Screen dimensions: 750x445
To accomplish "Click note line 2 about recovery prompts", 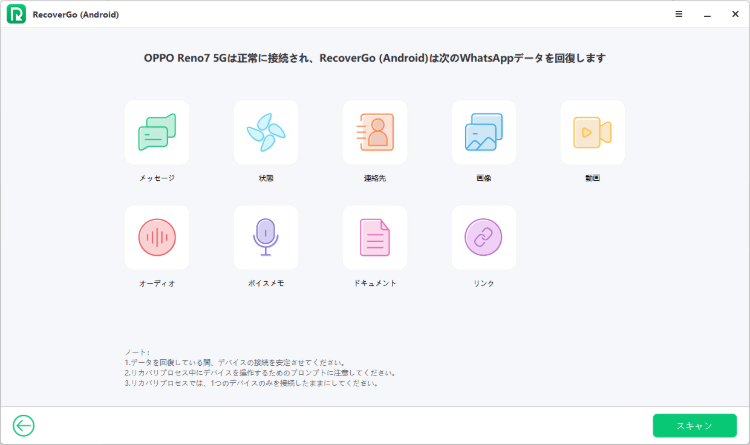I will pyautogui.click(x=260, y=373).
